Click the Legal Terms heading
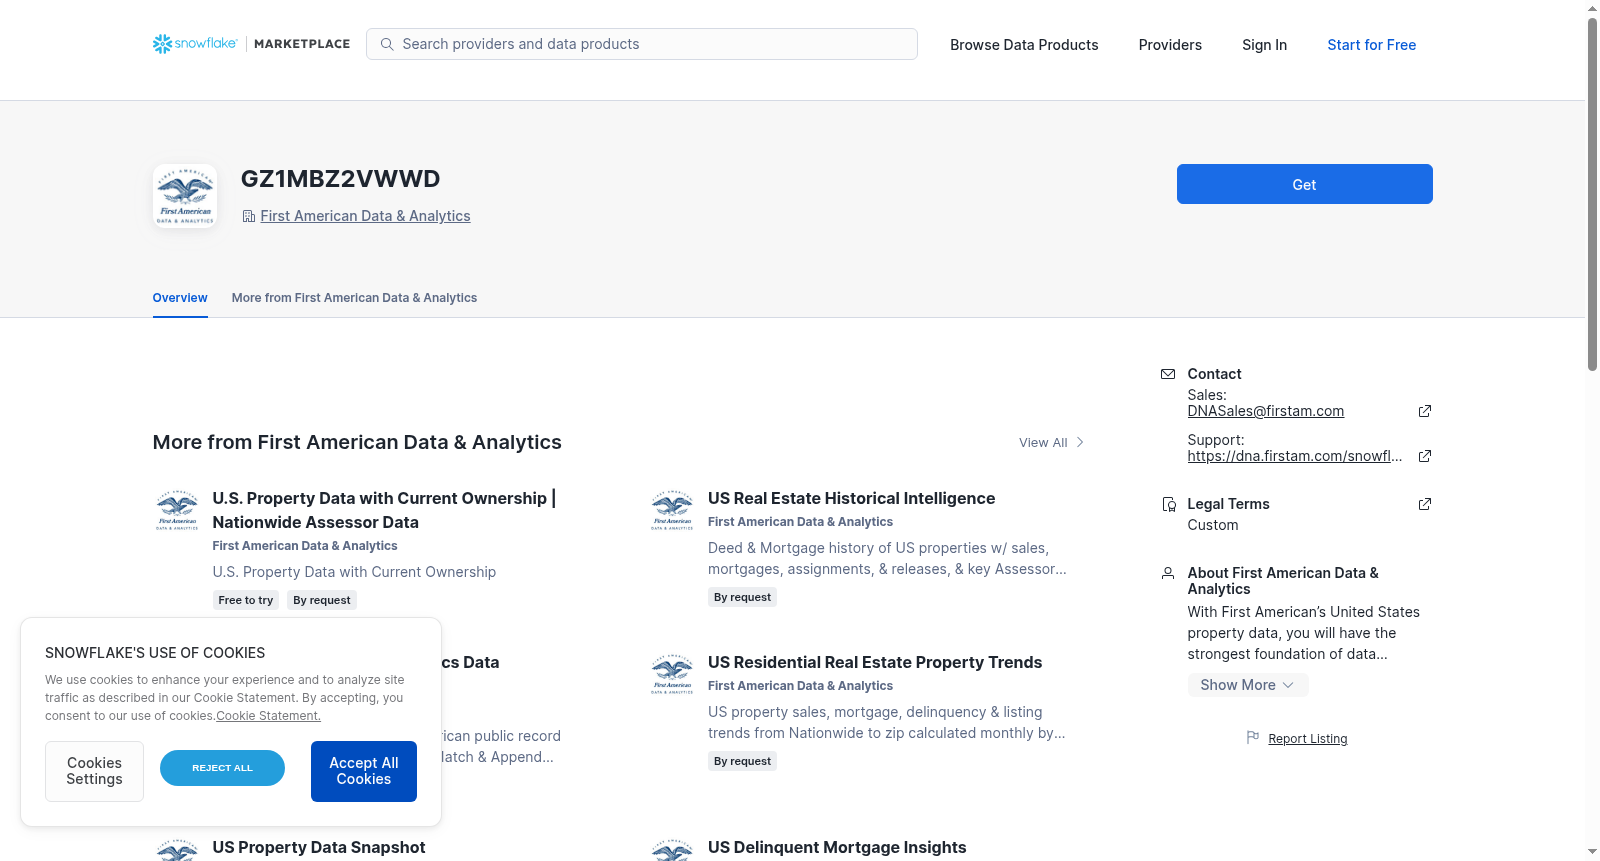Image resolution: width=1600 pixels, height=861 pixels. pos(1228,504)
